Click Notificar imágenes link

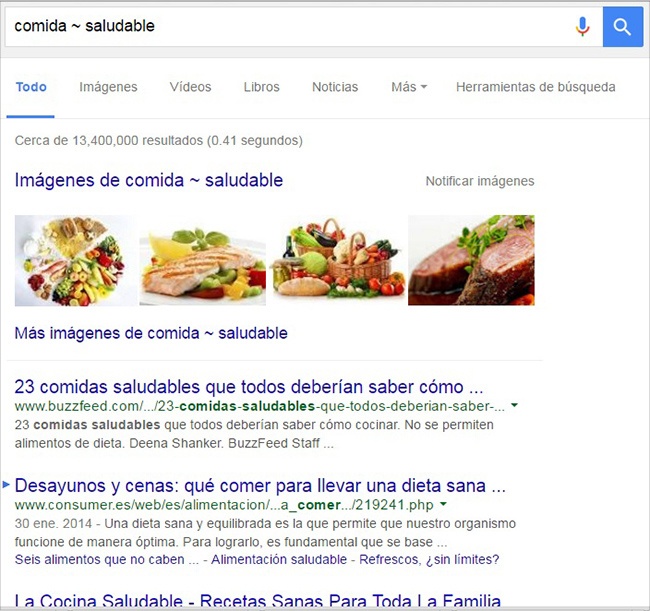480,181
